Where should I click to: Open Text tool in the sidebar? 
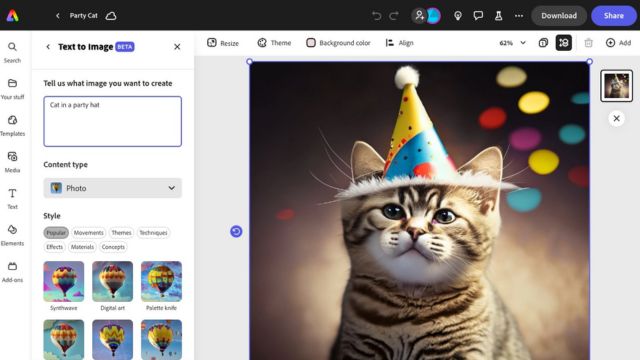click(12, 199)
